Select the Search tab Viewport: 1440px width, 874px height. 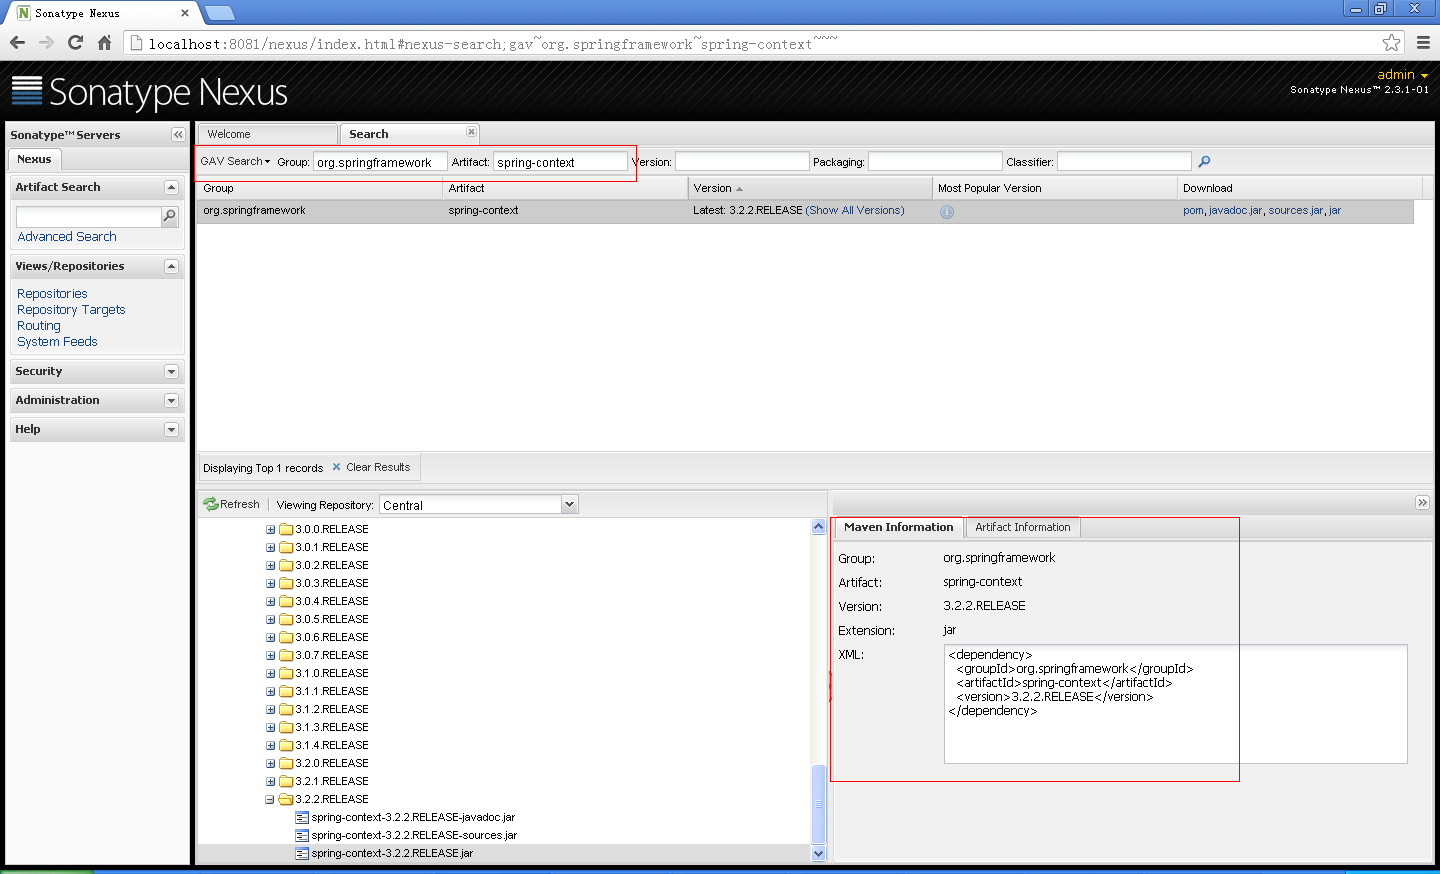click(x=410, y=134)
